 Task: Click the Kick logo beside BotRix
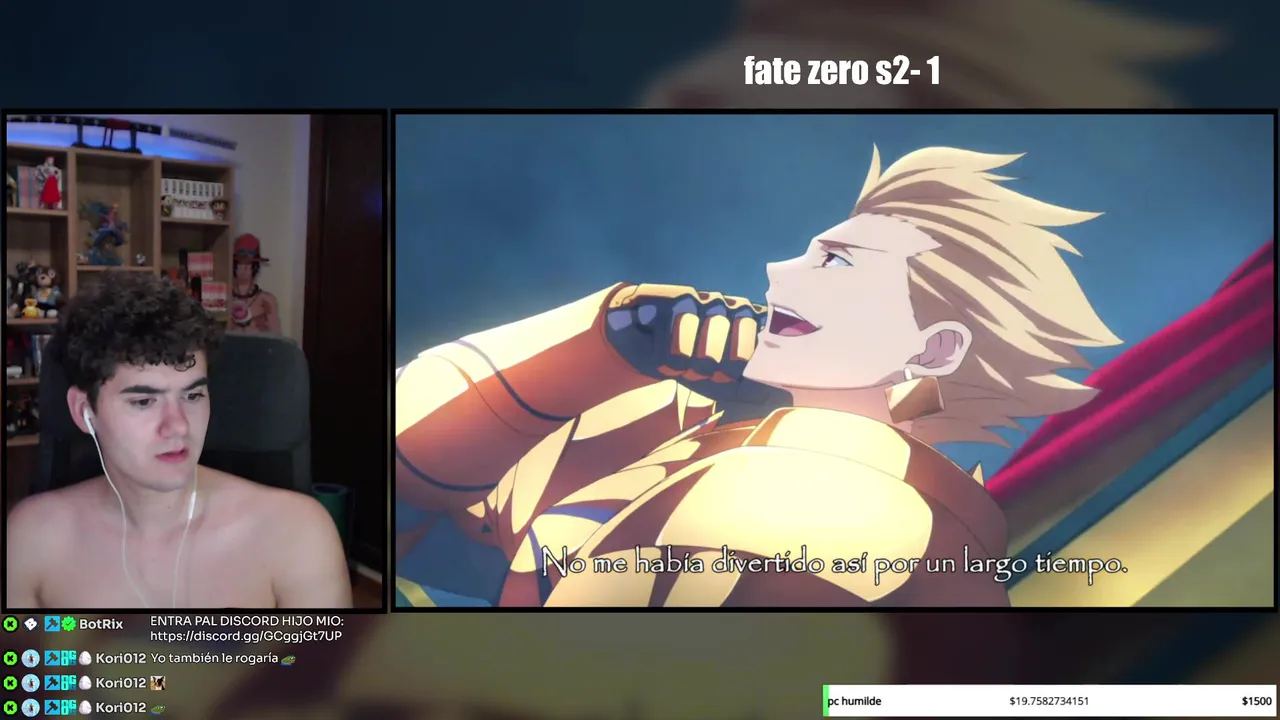(x=10, y=624)
